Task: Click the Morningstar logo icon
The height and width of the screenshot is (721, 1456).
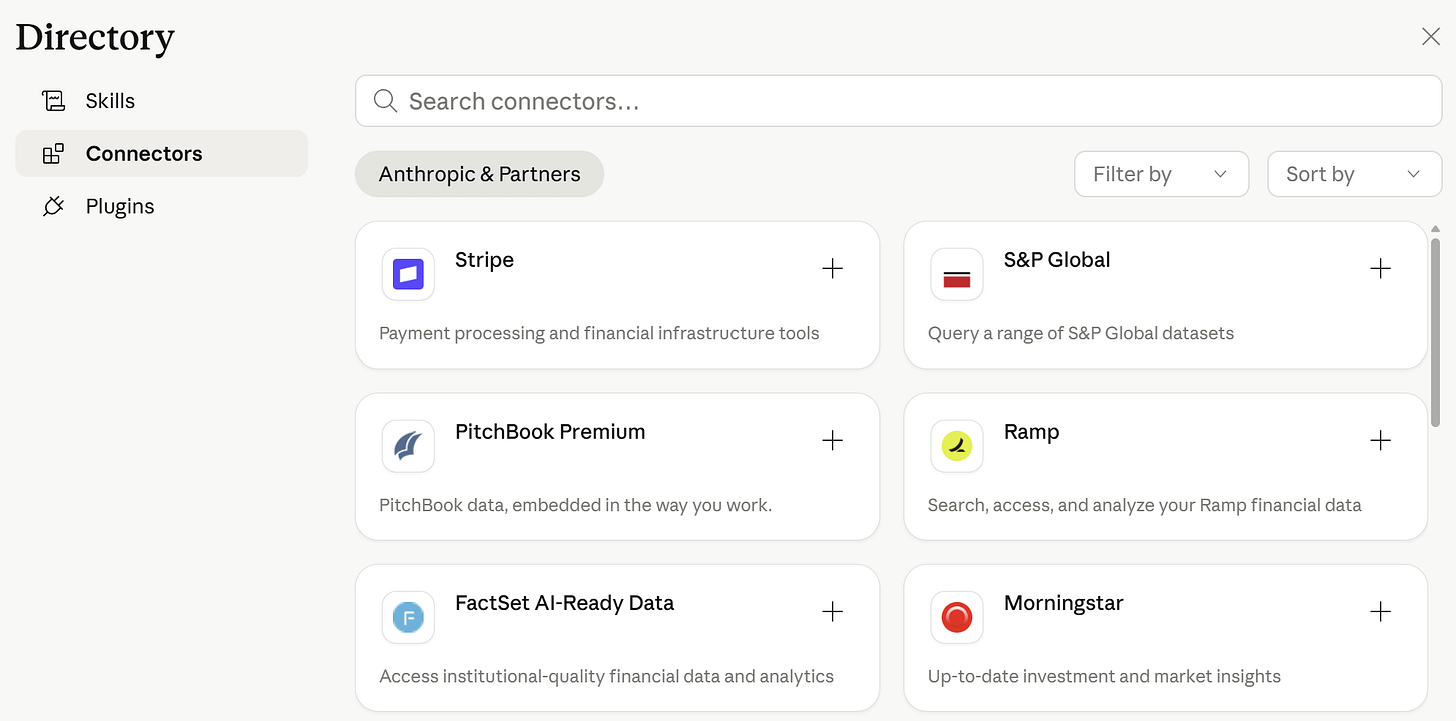Action: click(957, 617)
